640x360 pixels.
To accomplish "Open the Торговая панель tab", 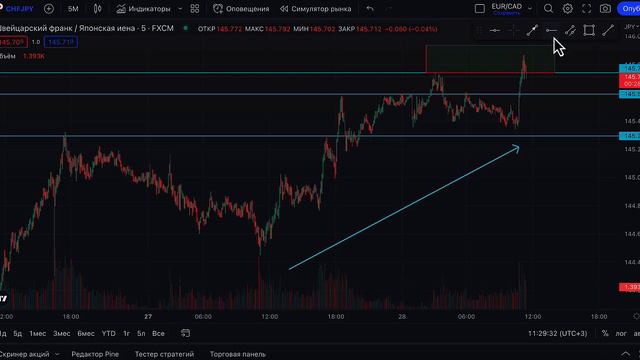I will 238,354.
